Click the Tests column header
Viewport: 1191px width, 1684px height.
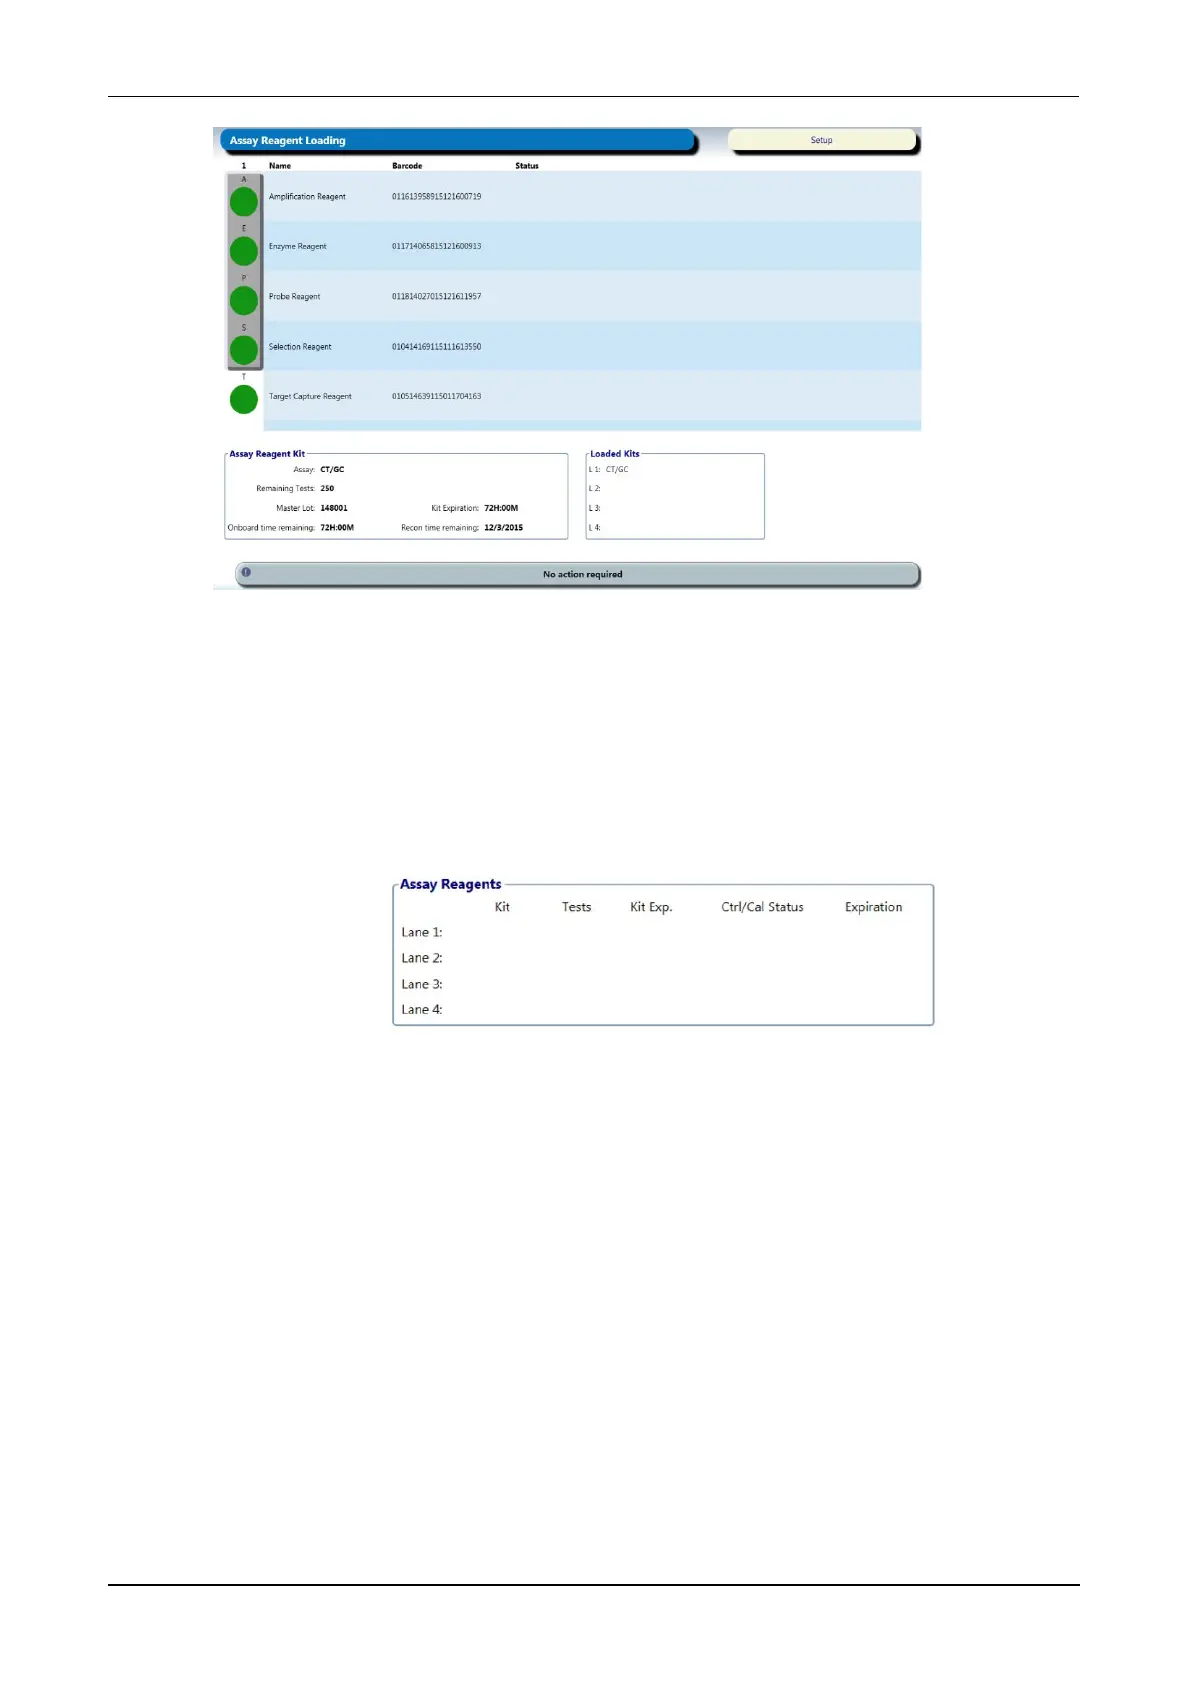576,907
